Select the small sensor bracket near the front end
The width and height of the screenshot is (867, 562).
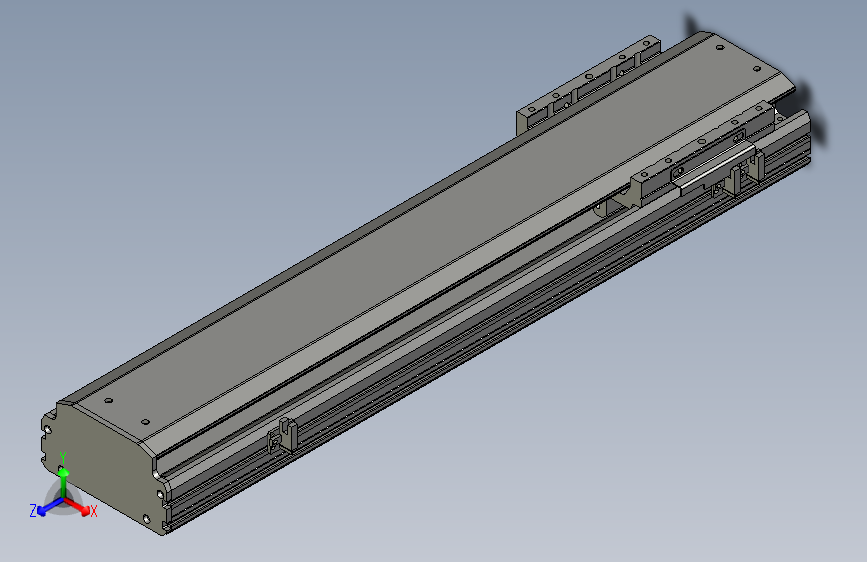283,435
